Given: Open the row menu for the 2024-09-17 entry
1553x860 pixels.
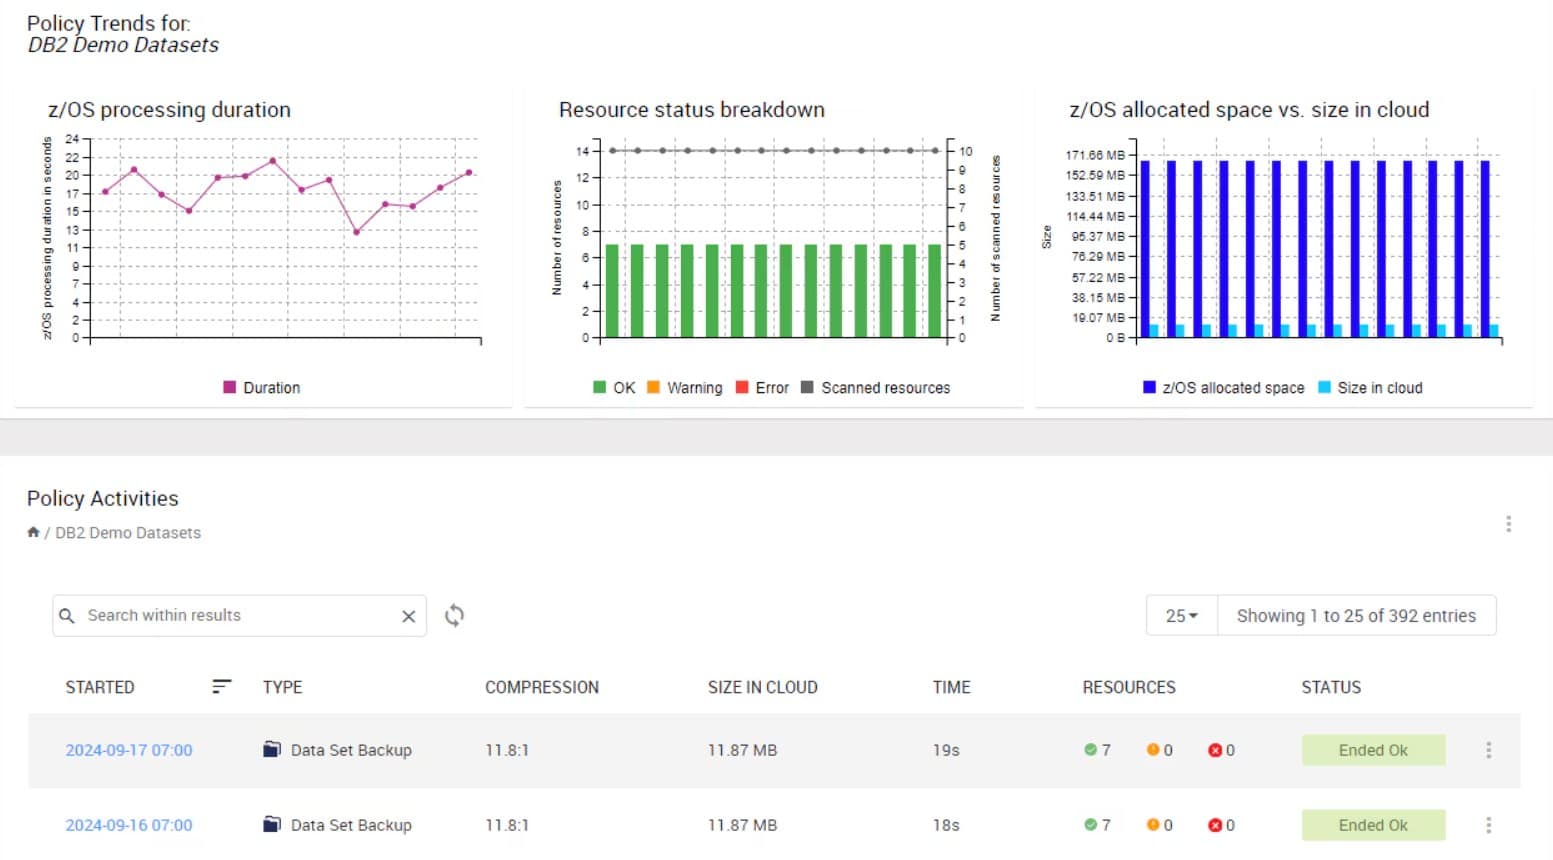Looking at the screenshot, I should point(1488,749).
